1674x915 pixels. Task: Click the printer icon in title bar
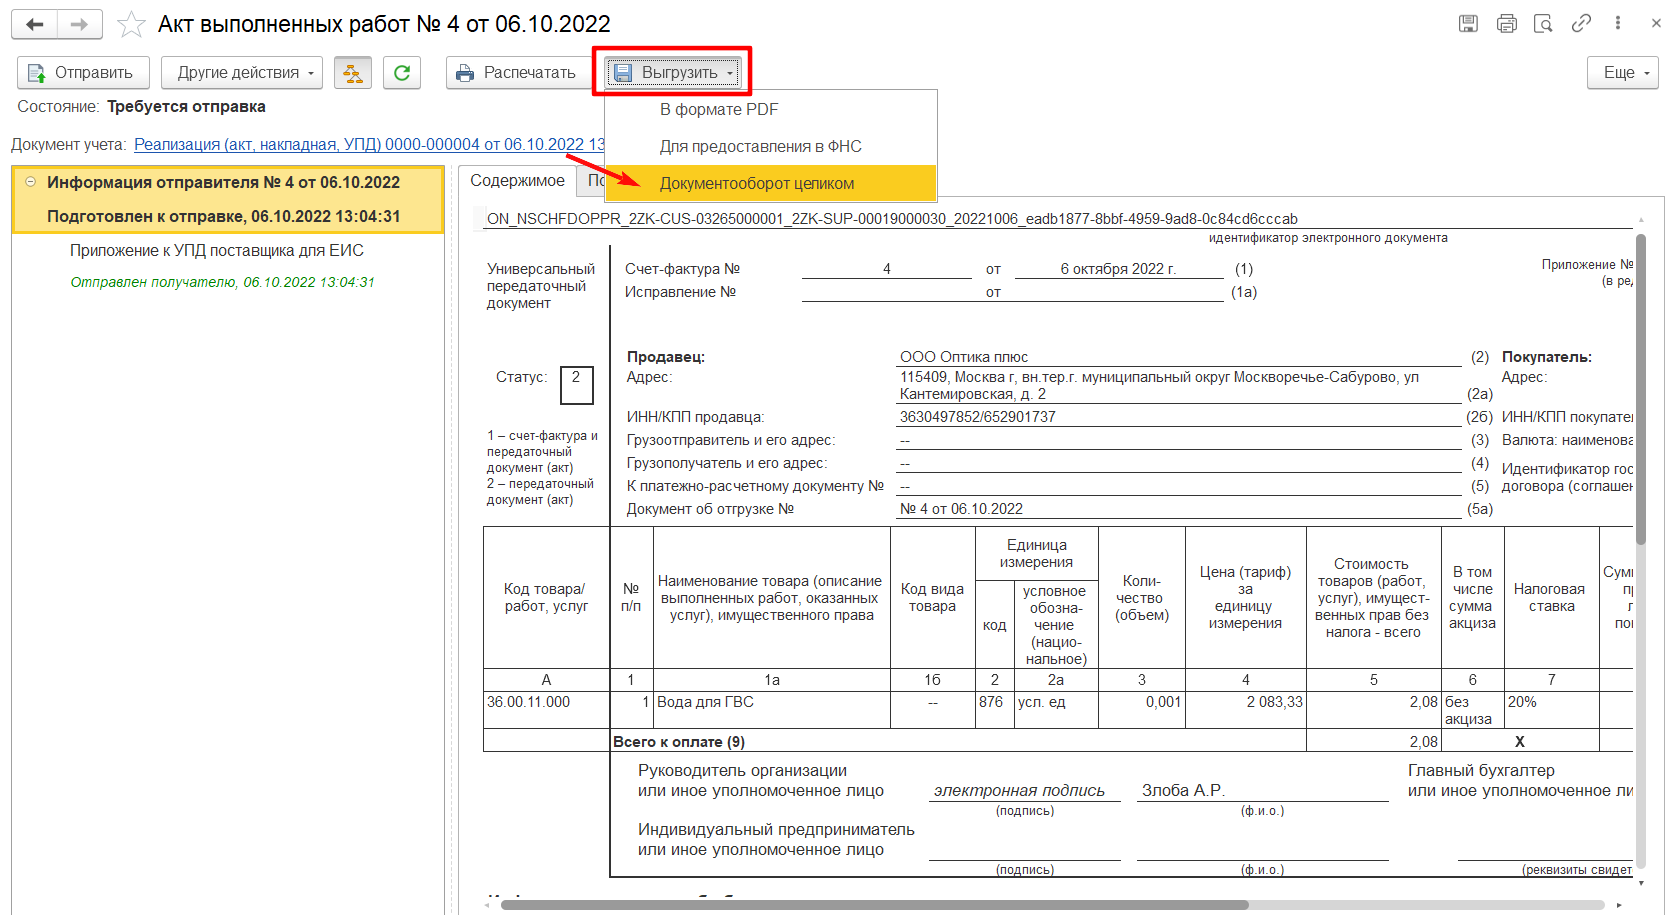click(x=1506, y=23)
